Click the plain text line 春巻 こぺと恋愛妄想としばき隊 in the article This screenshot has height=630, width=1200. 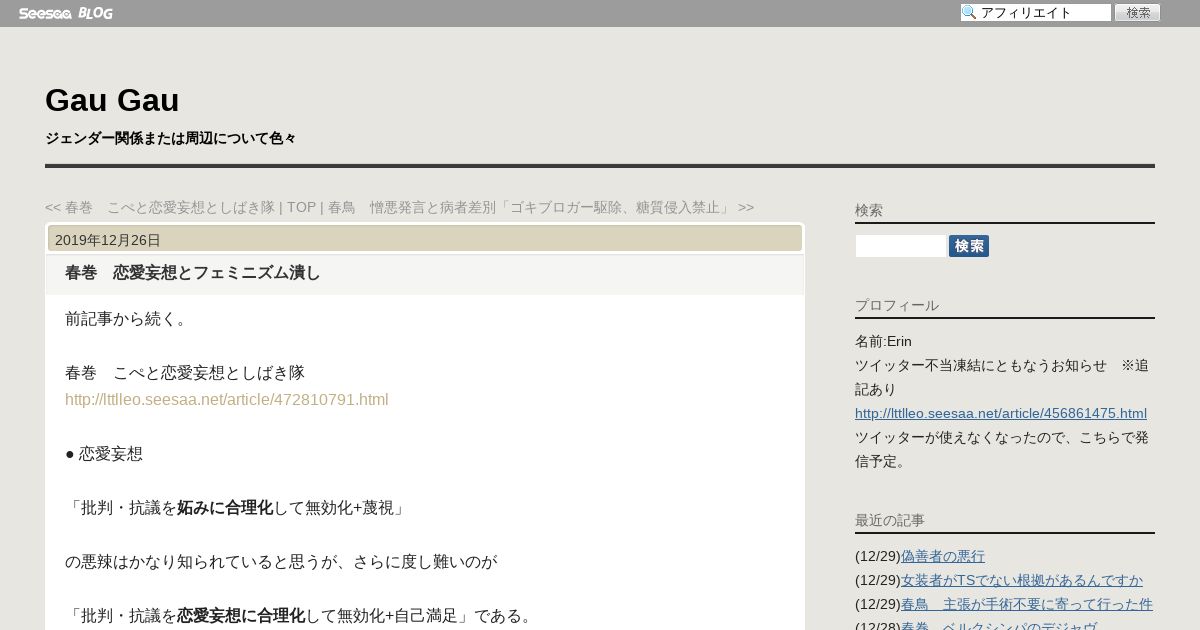tap(185, 373)
